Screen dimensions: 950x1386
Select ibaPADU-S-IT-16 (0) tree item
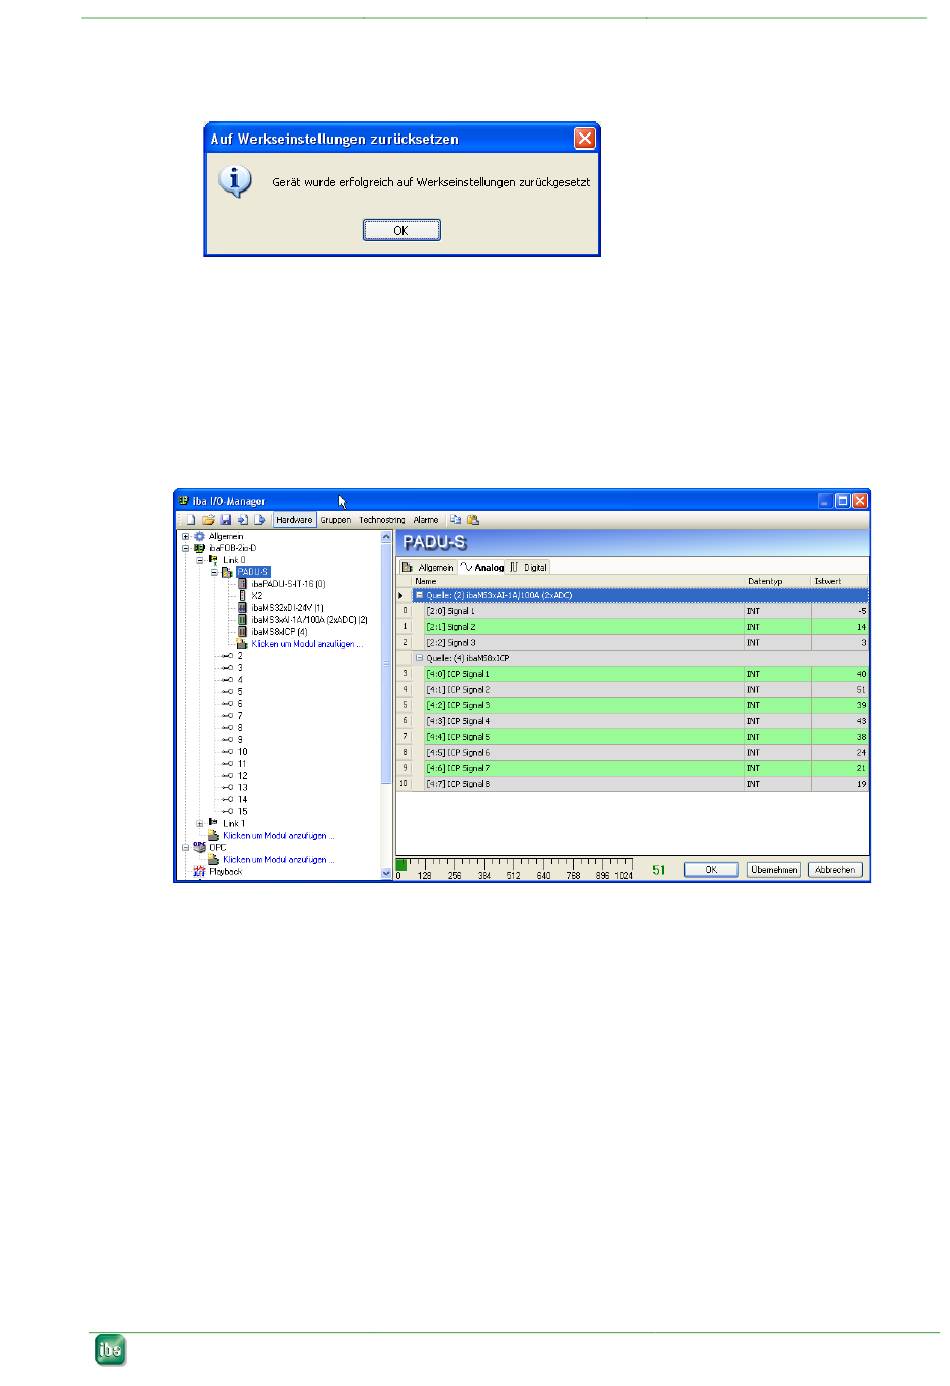tap(289, 584)
